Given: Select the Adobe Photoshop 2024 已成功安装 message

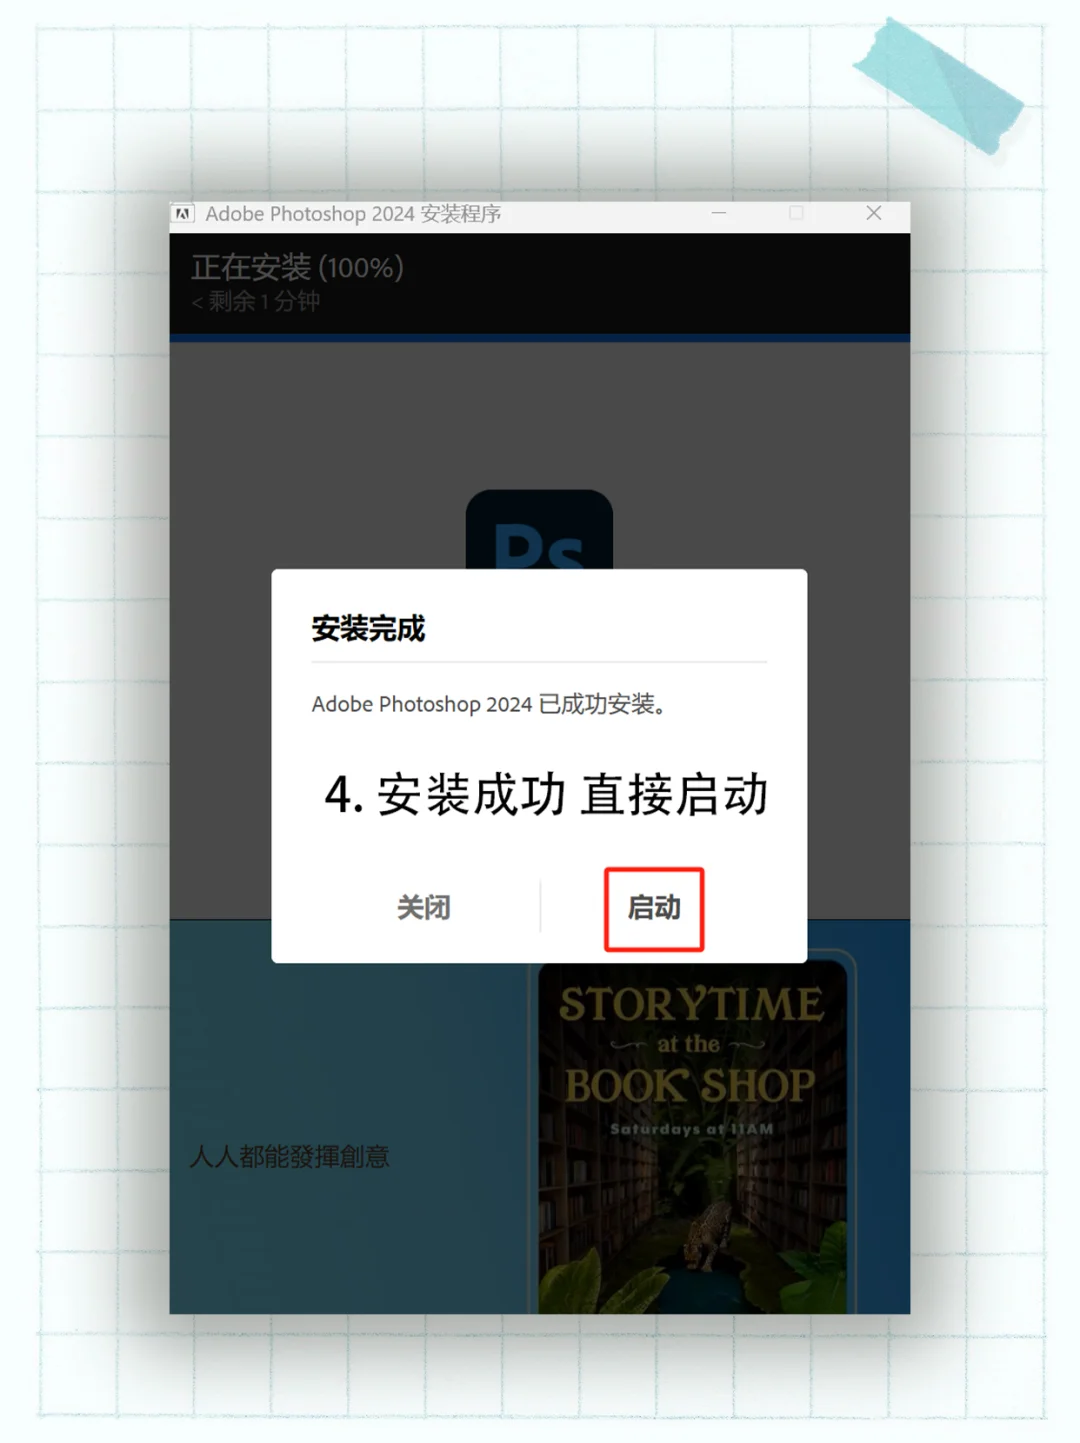Looking at the screenshot, I should [x=492, y=704].
